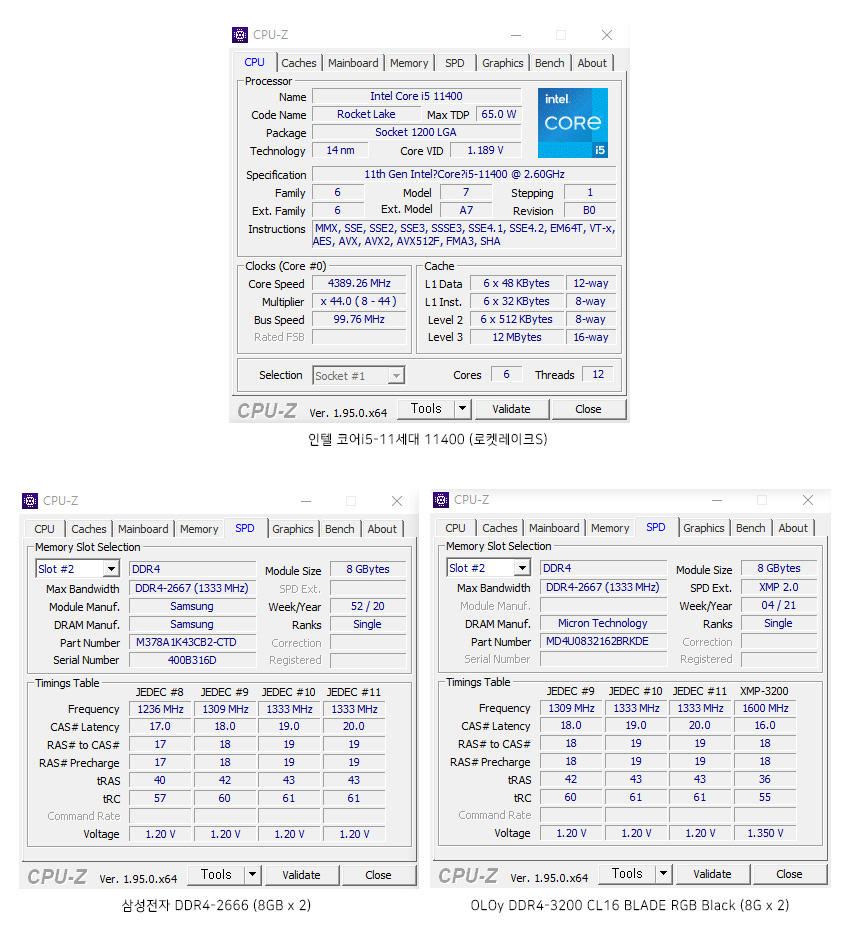Open Tools dropdown arrow in Samsung SPD window
Viewport: 850px width, 950px height.
(253, 875)
